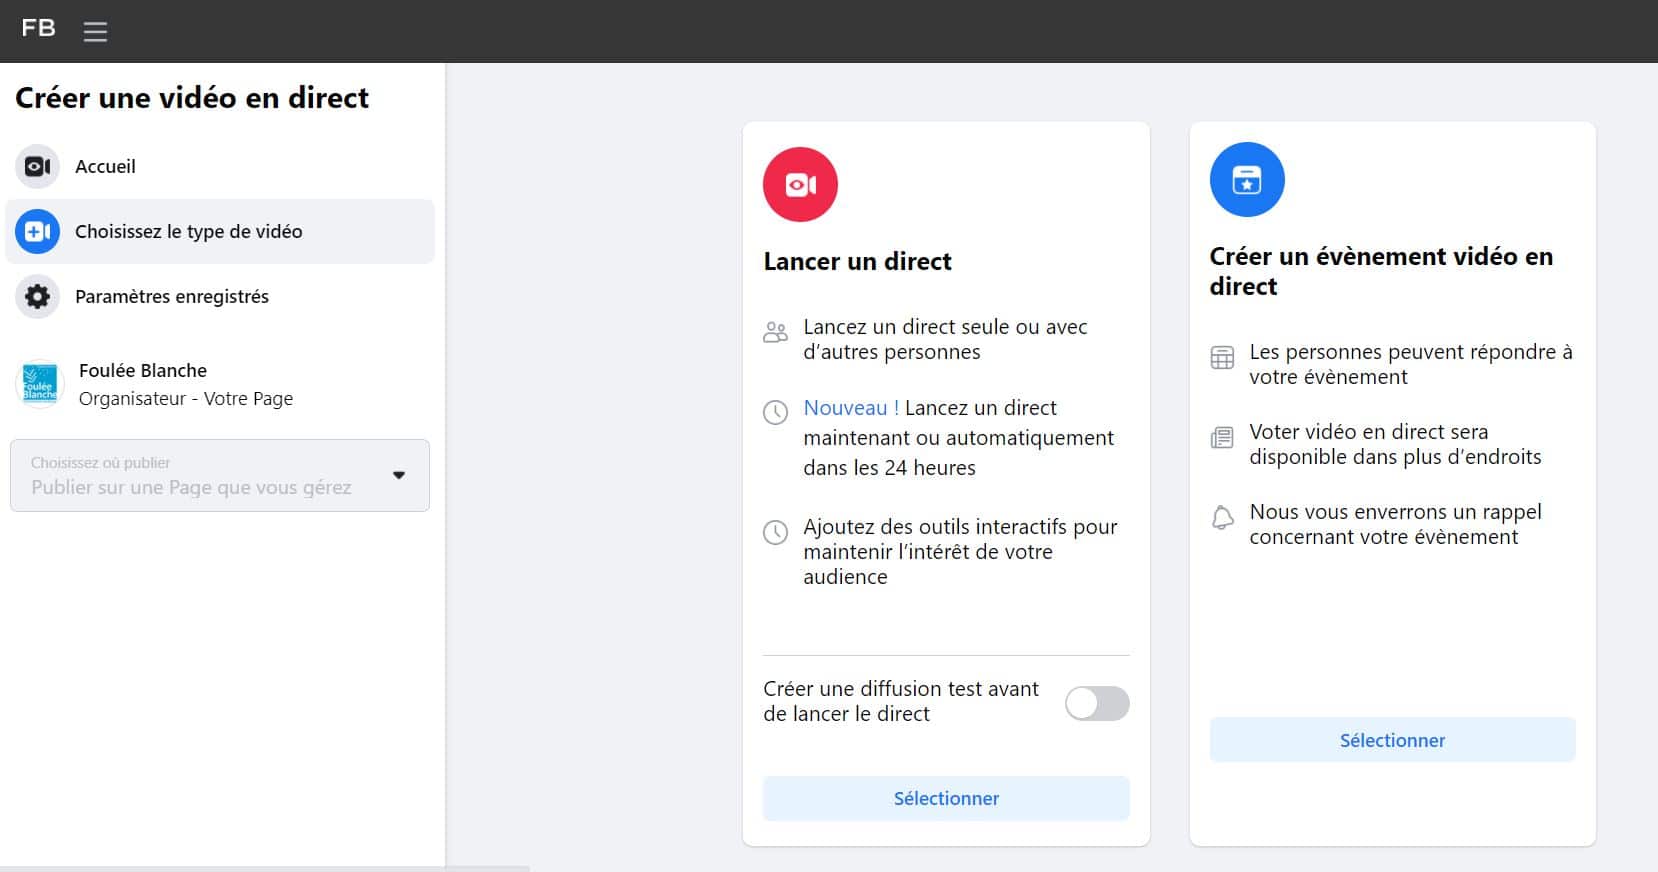Select Choisissez le type de vidéo menu item
This screenshot has height=872, width=1658.
point(188,232)
